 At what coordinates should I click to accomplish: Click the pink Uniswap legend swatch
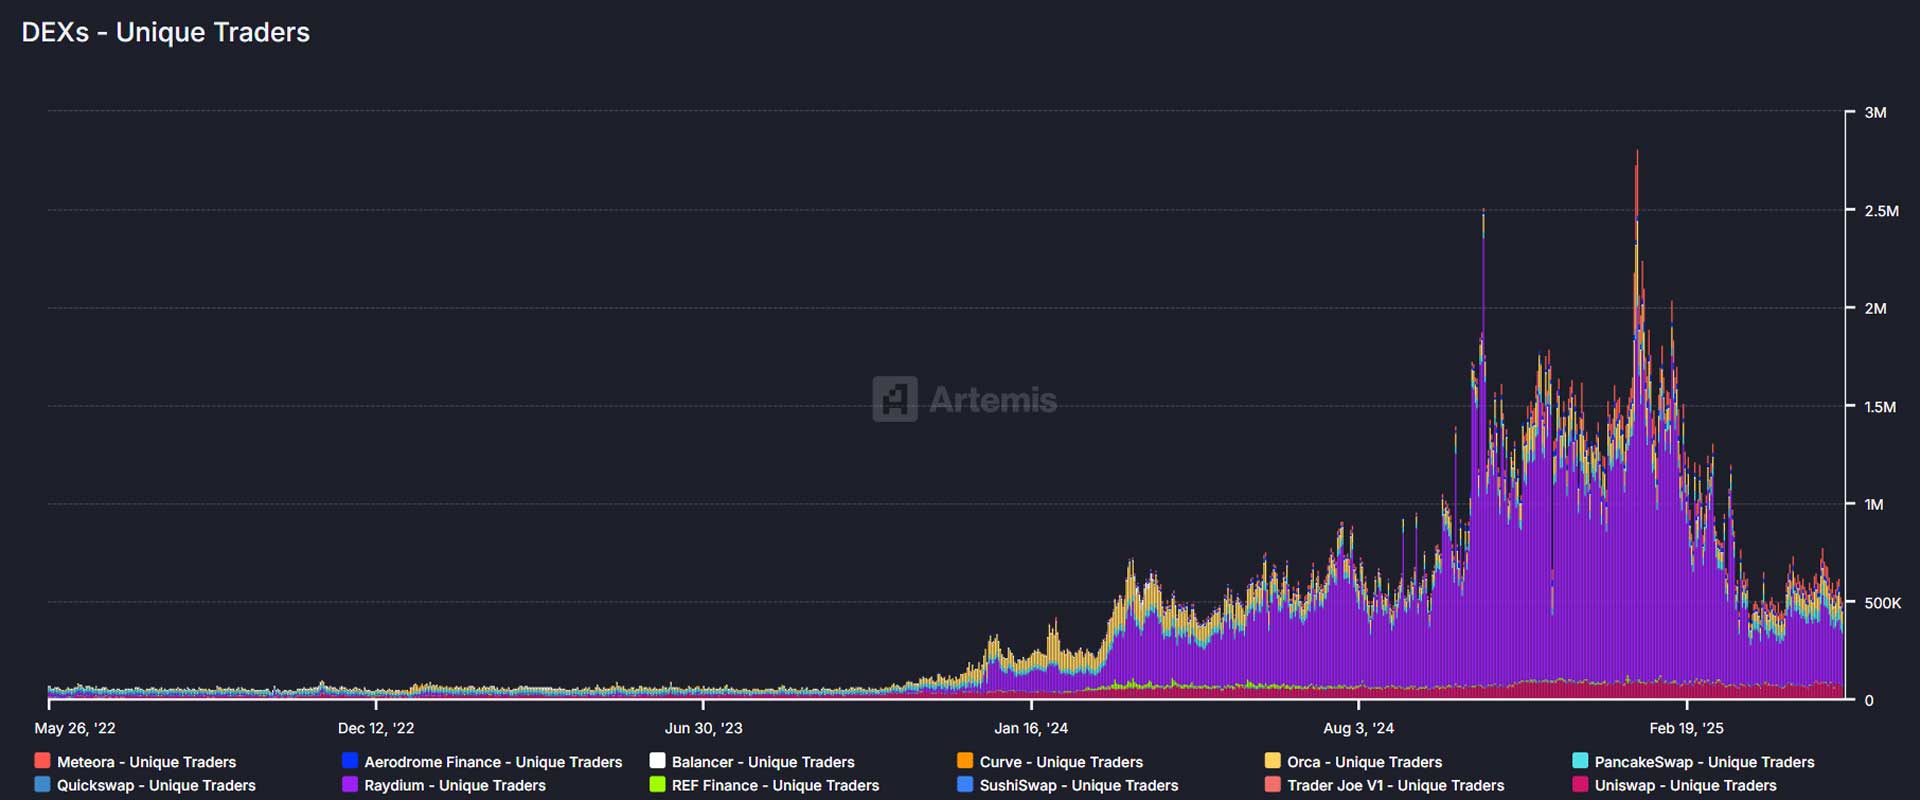click(x=1580, y=785)
